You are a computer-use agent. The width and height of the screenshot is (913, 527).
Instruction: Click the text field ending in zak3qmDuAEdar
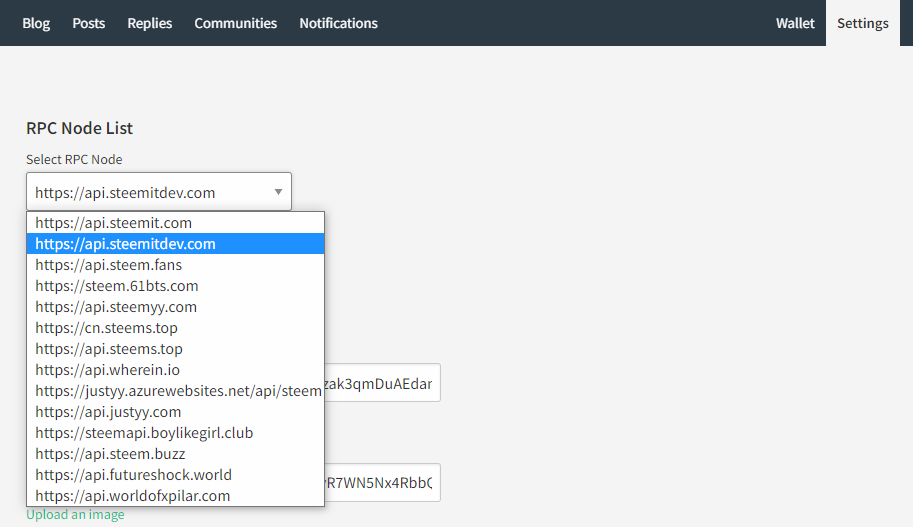[382, 383]
